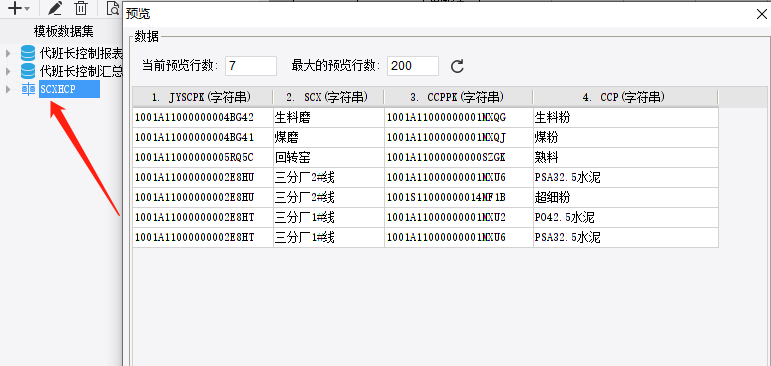The image size is (771, 366).
Task: Click the database icon of 代班长控制汇总
Action: point(28,71)
